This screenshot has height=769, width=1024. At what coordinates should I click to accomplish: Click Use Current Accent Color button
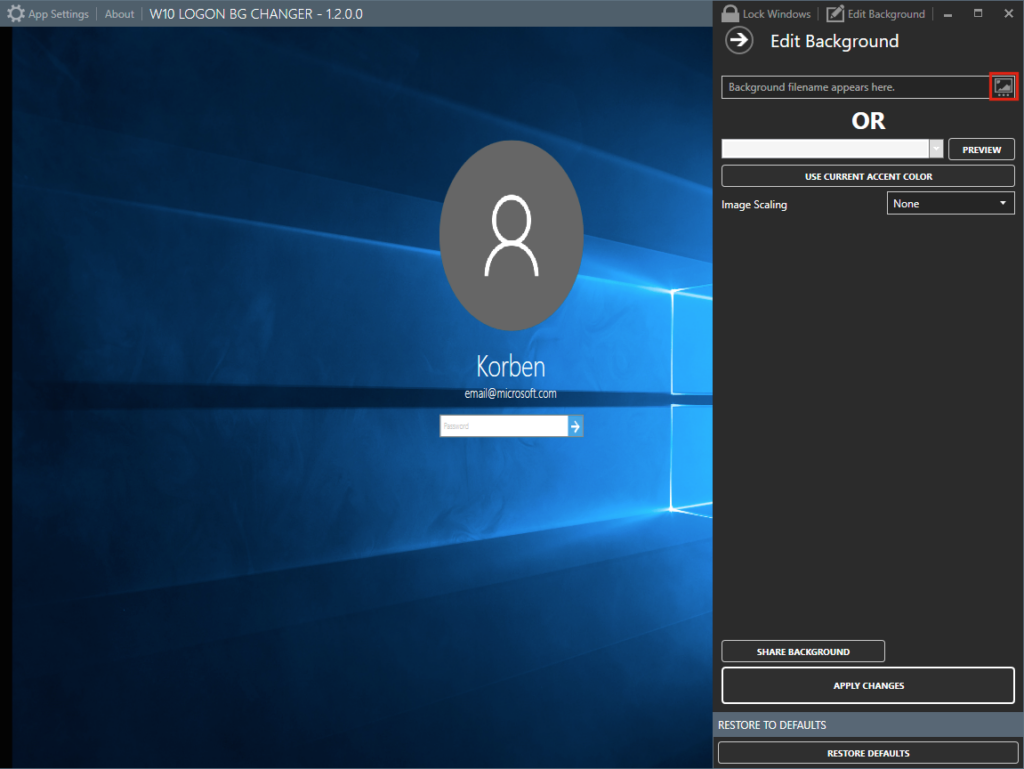868,176
